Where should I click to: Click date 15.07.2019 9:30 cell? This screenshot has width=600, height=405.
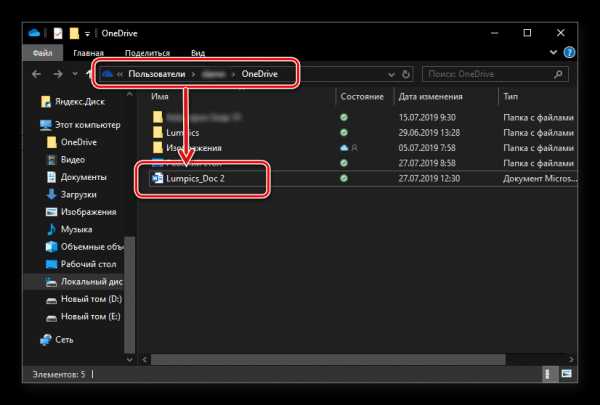tap(427, 118)
